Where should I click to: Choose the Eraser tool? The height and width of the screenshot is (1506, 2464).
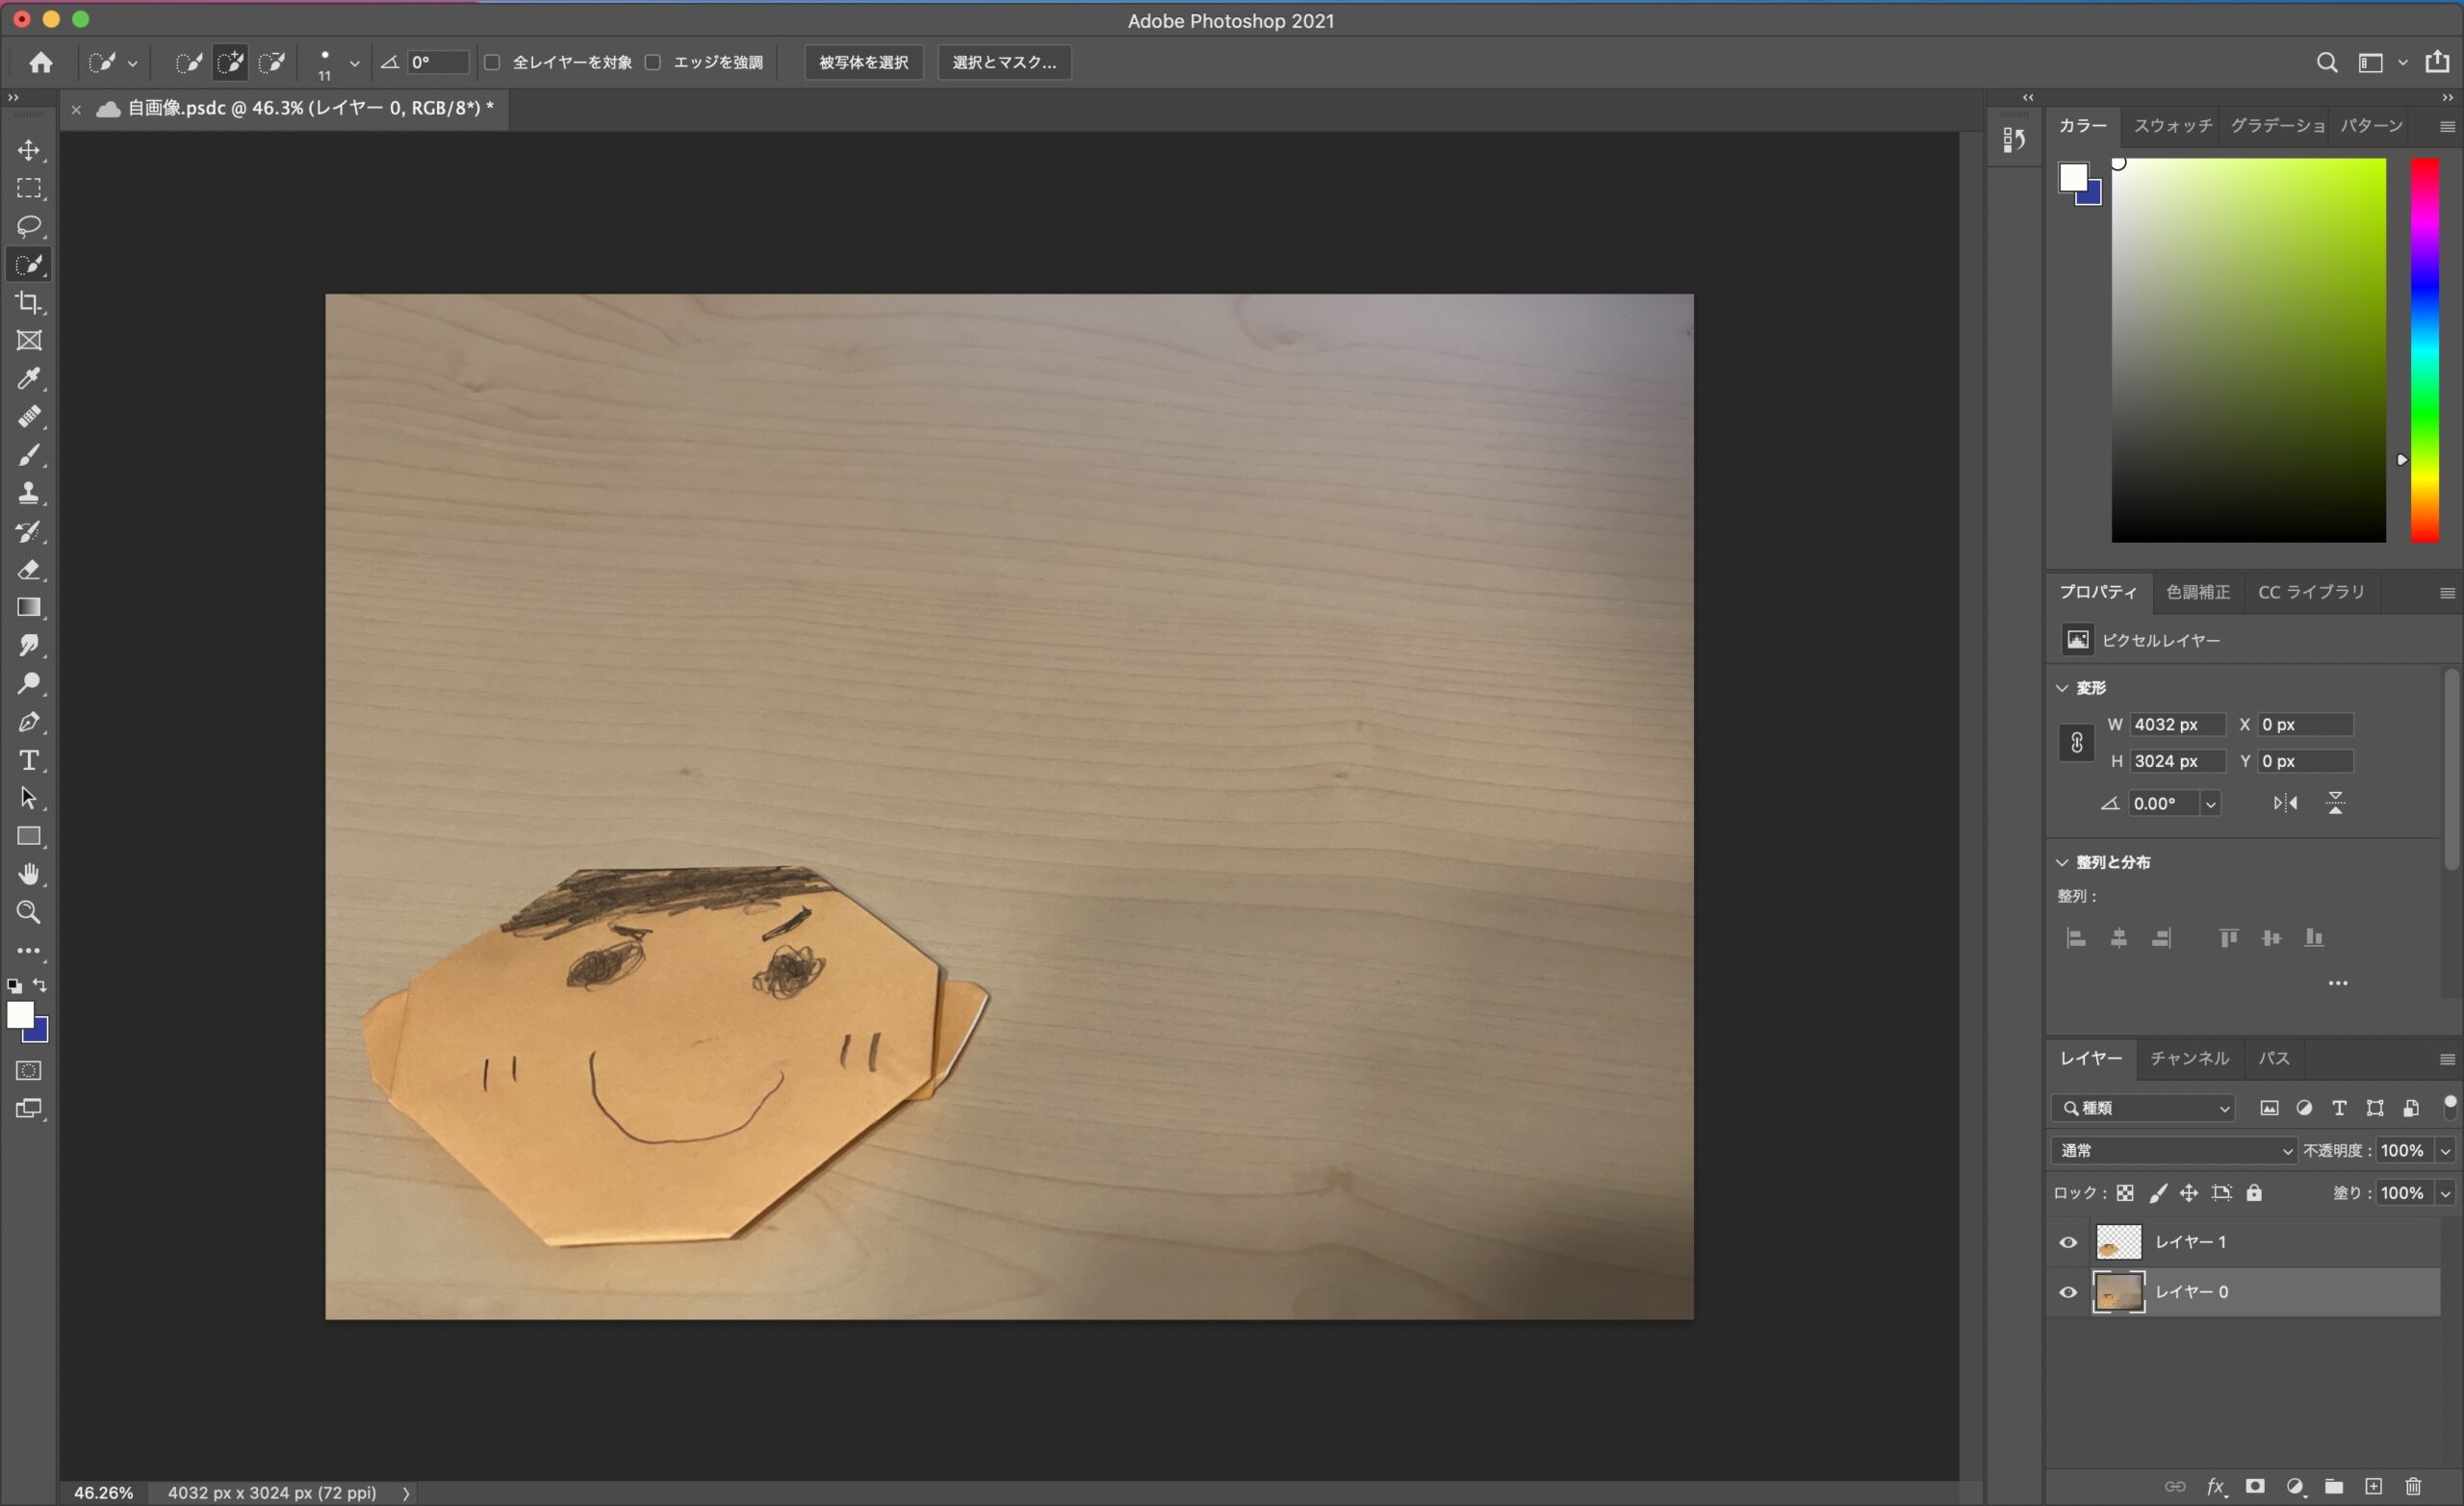click(x=28, y=570)
